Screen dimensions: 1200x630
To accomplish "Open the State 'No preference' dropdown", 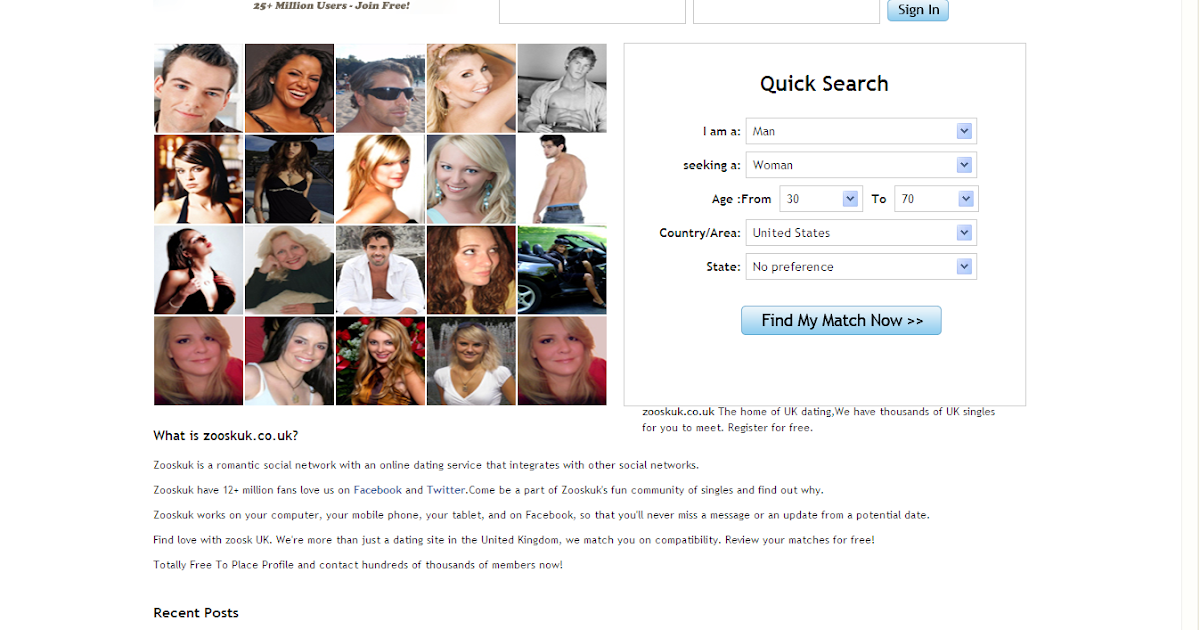I will (x=861, y=267).
